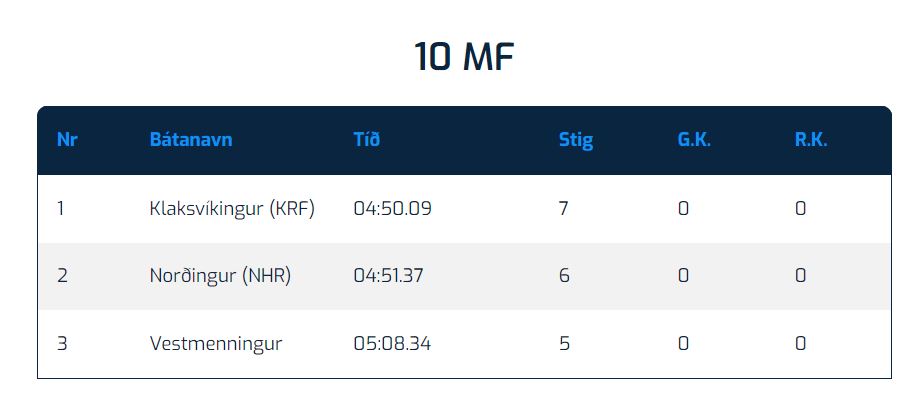The image size is (923, 413).
Task: Click the time 04:51.37
Action: pos(389,276)
